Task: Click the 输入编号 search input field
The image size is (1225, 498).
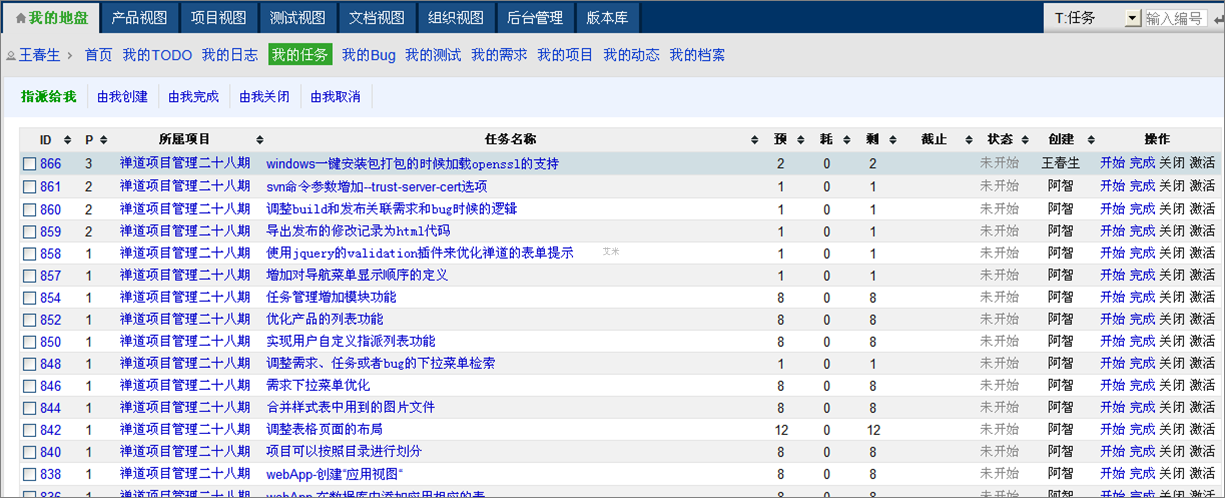Action: 1175,18
